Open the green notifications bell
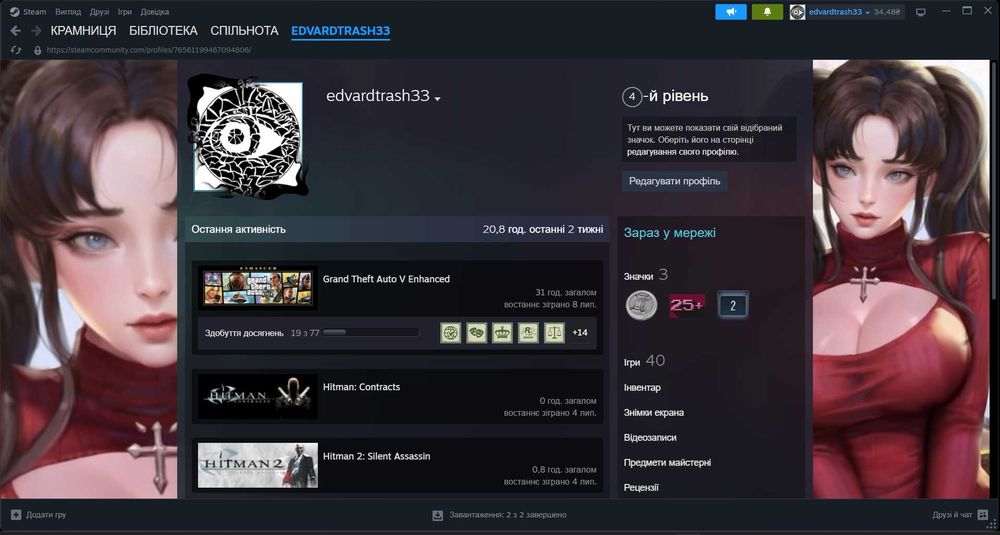 767,11
